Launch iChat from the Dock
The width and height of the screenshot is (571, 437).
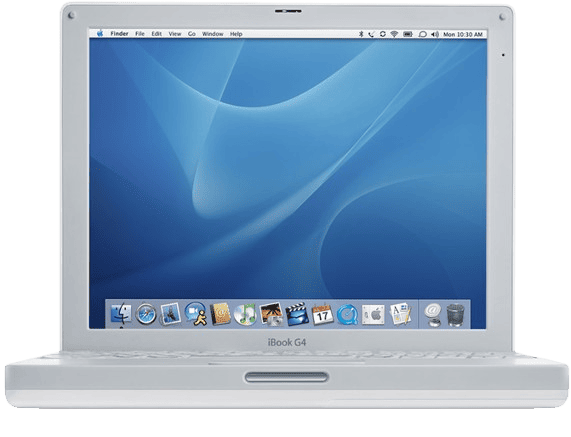click(196, 314)
